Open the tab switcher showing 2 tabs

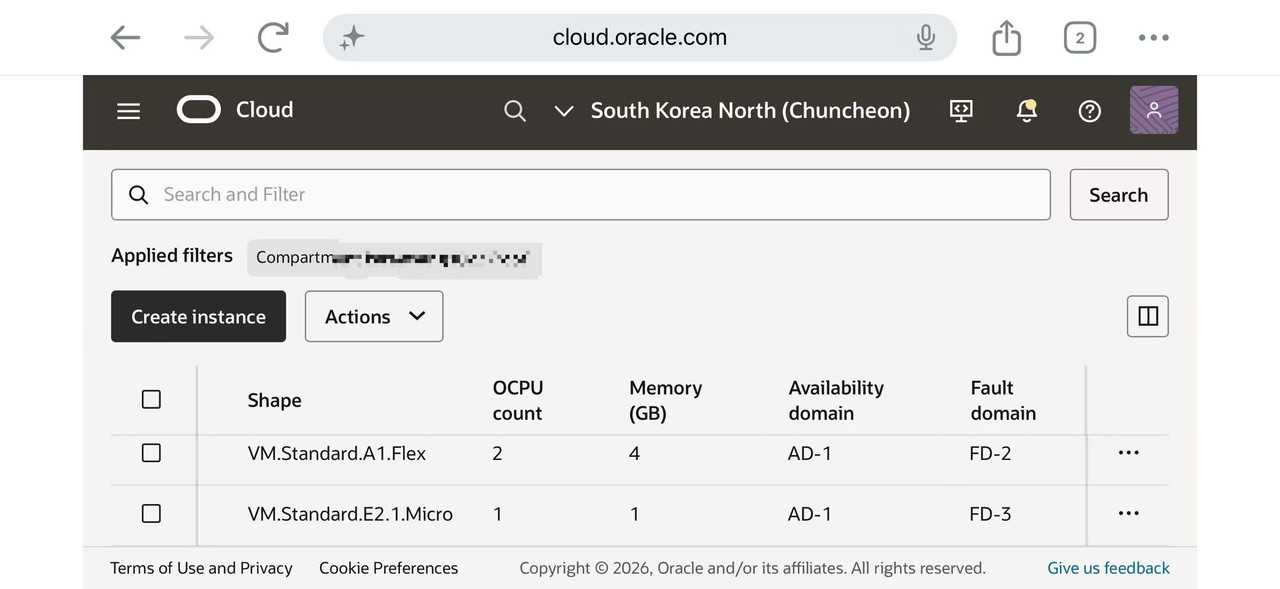pyautogui.click(x=1079, y=38)
